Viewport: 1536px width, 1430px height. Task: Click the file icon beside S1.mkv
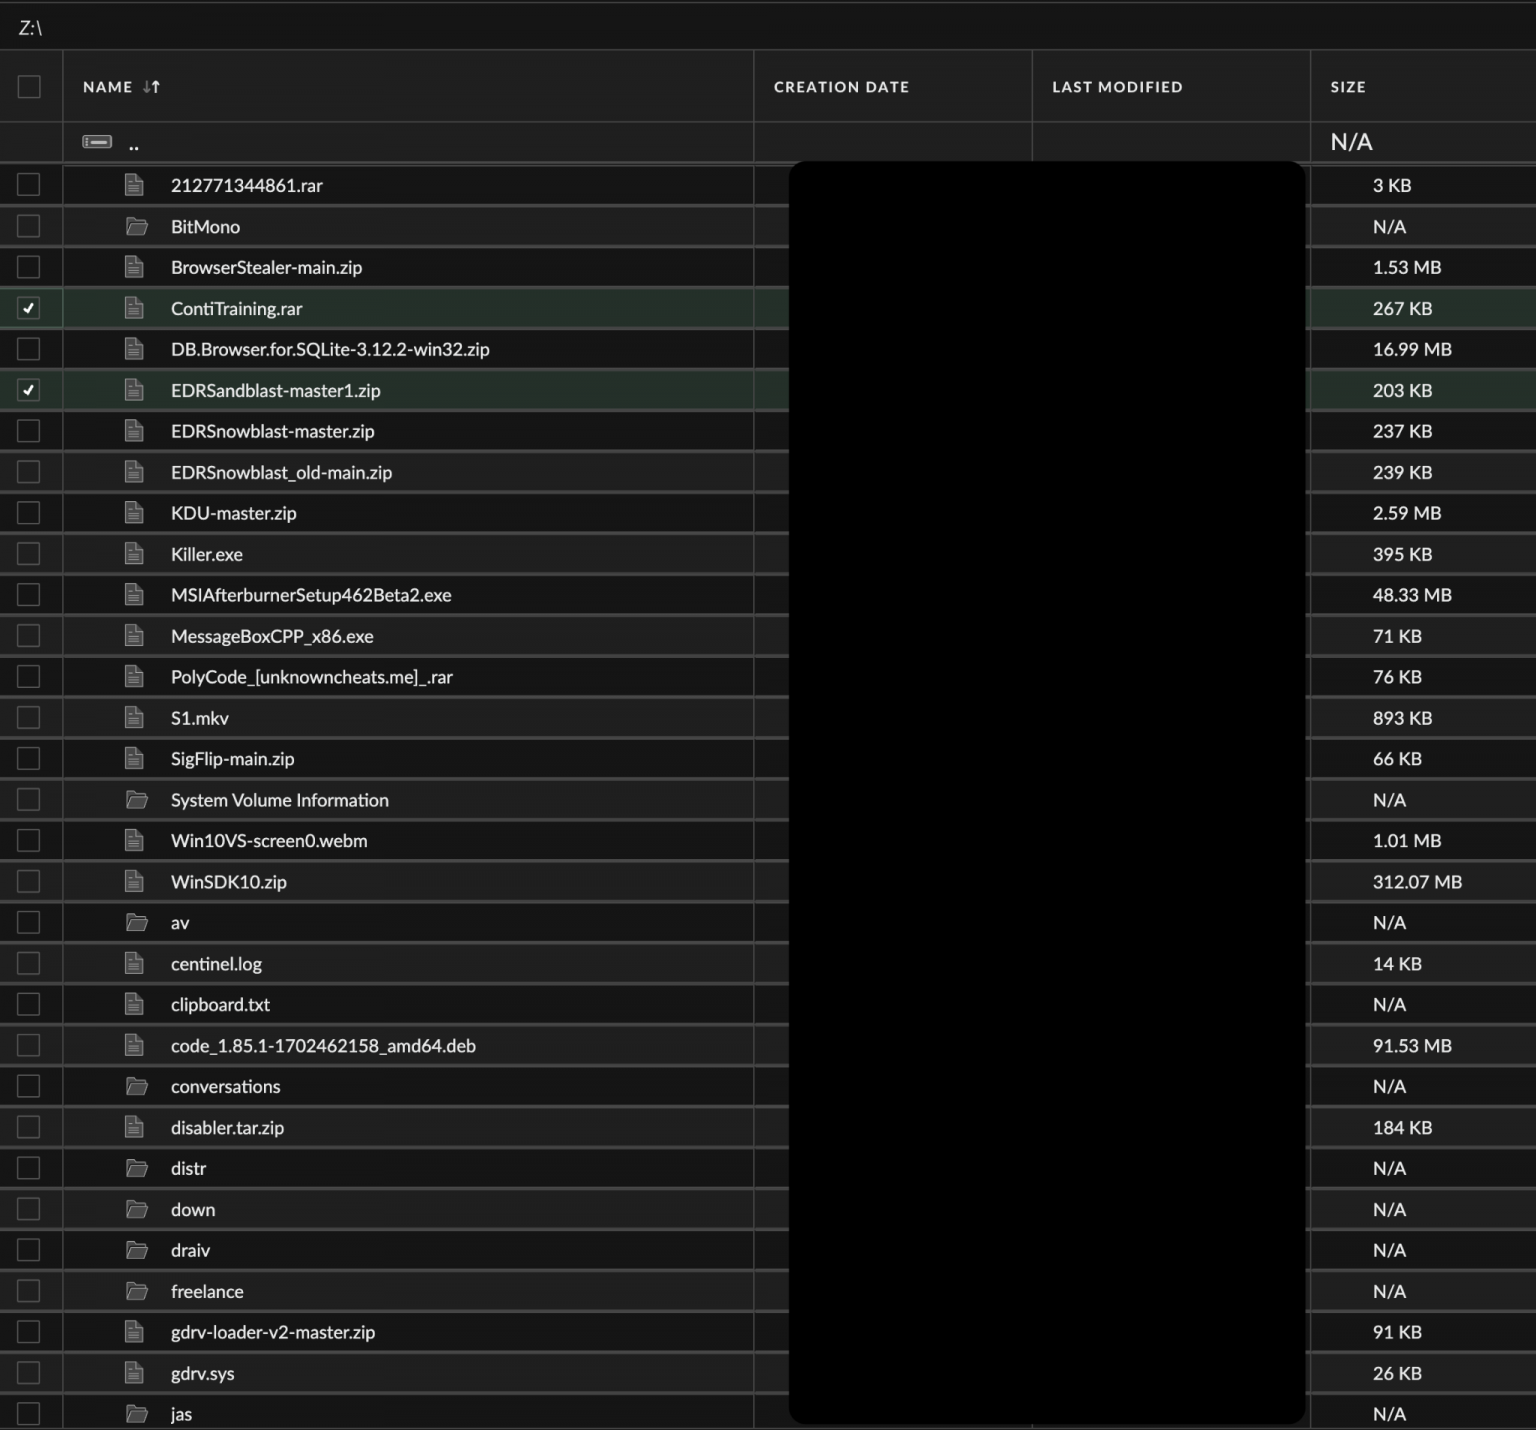point(135,717)
